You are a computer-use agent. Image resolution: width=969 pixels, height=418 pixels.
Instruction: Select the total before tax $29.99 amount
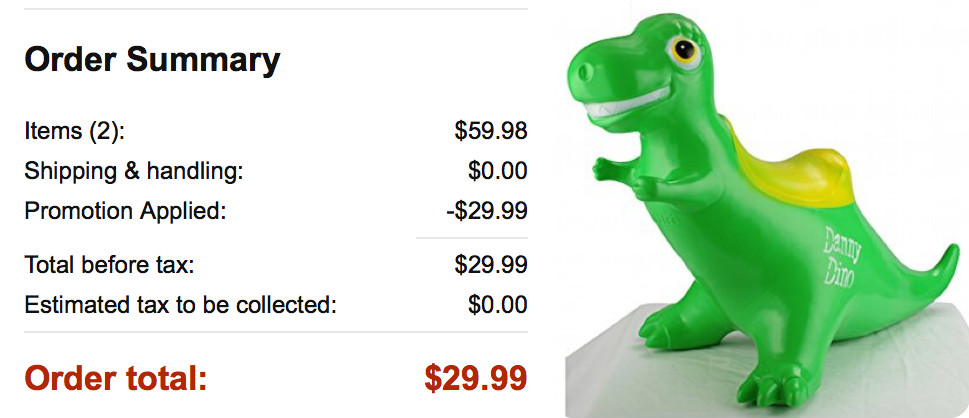490,265
